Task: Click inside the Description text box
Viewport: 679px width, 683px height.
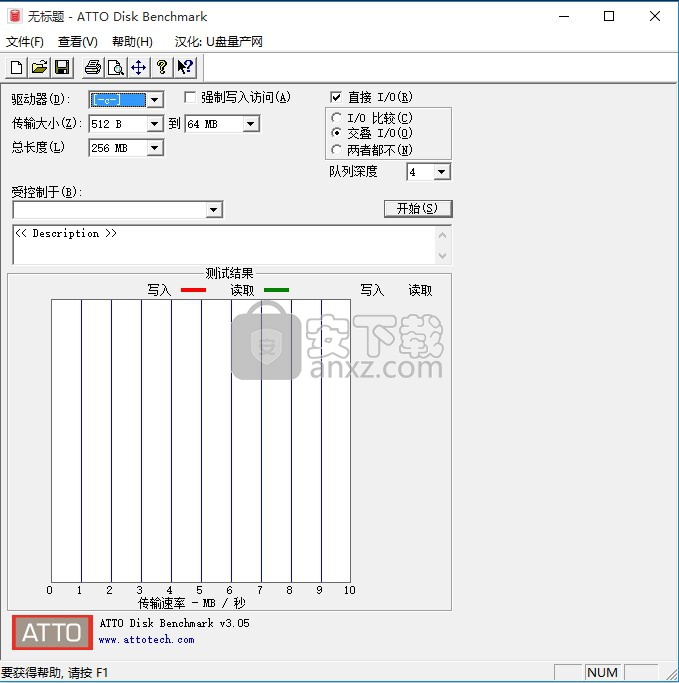Action: coord(224,245)
